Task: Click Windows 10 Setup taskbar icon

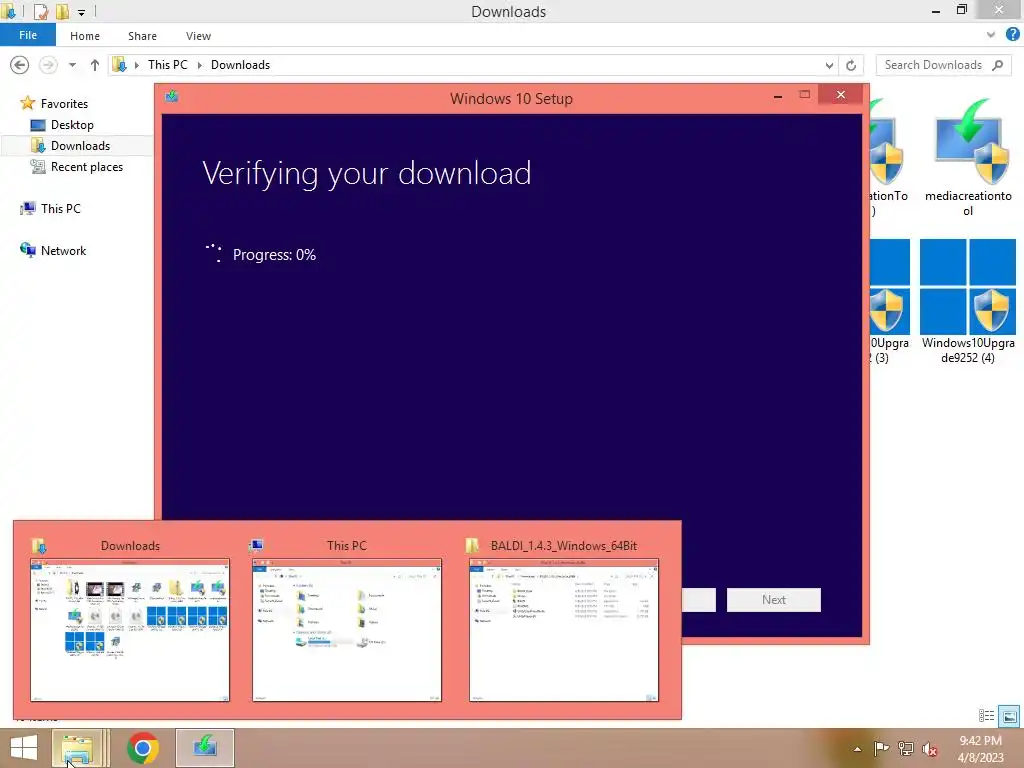Action: click(205, 748)
